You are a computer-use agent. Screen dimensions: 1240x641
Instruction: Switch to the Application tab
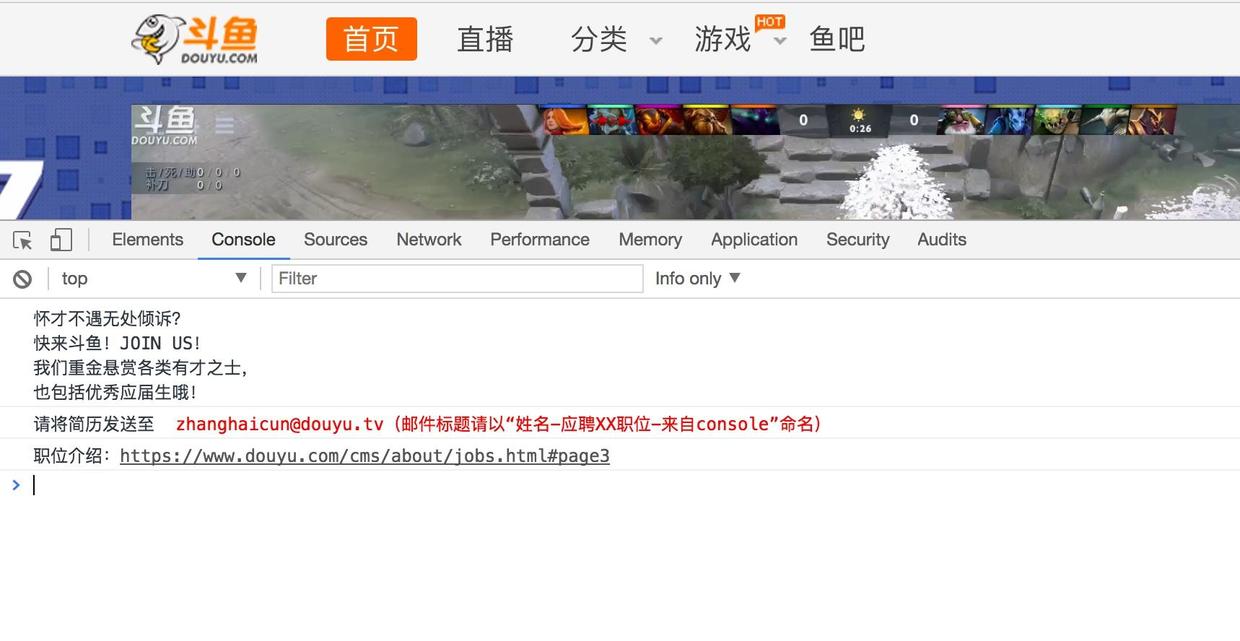point(754,240)
